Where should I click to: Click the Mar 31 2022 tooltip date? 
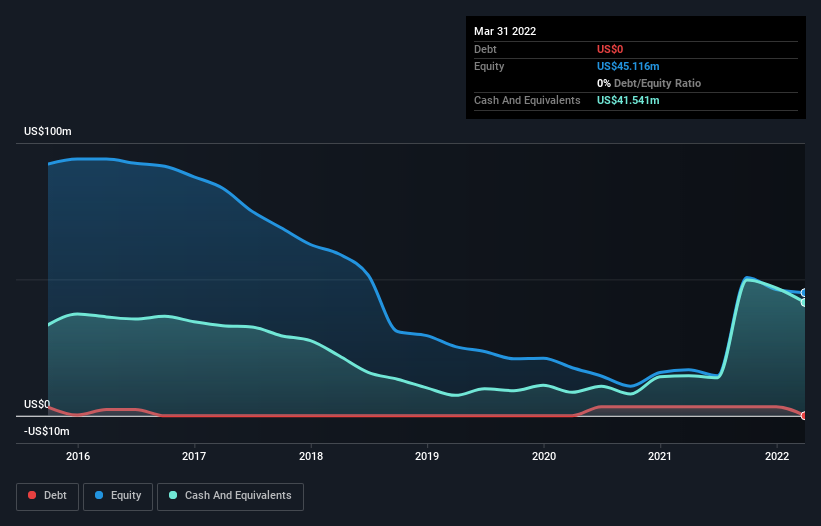[x=505, y=31]
